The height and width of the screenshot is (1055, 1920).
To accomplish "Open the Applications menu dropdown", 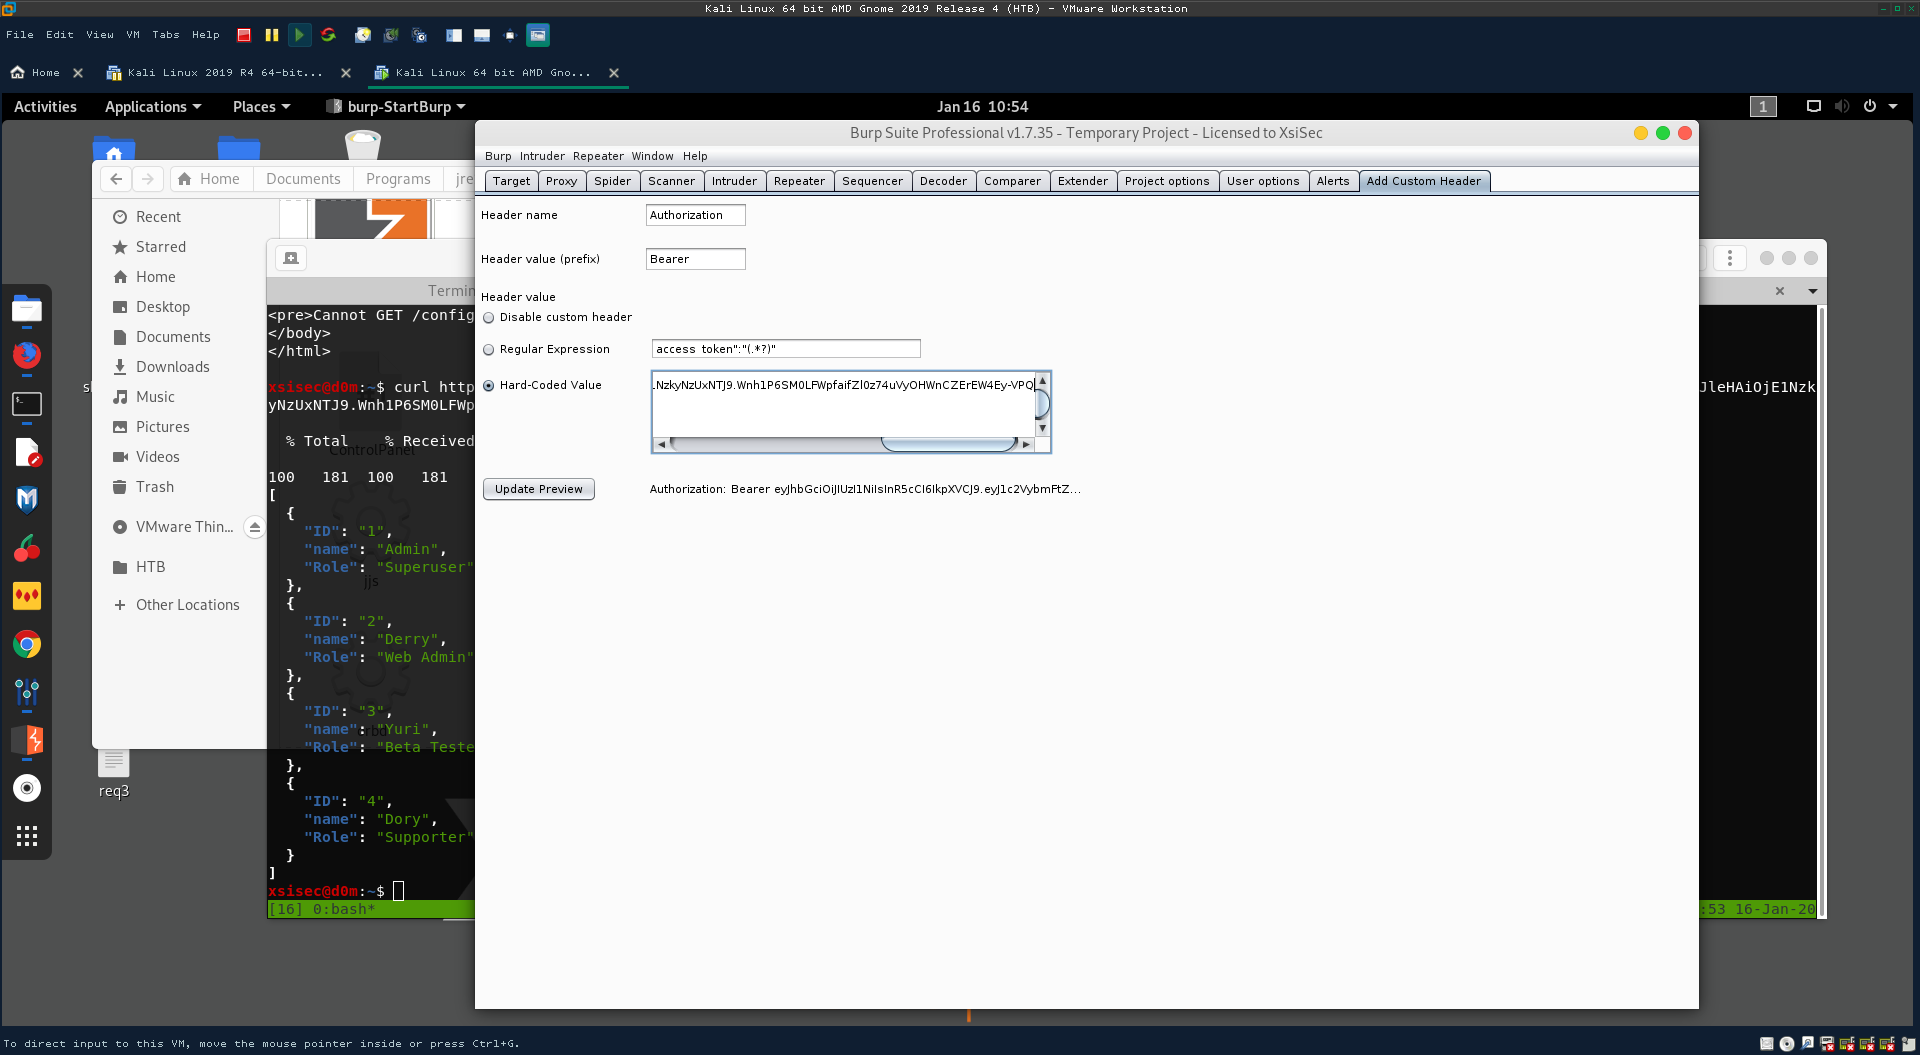I will click(x=153, y=107).
